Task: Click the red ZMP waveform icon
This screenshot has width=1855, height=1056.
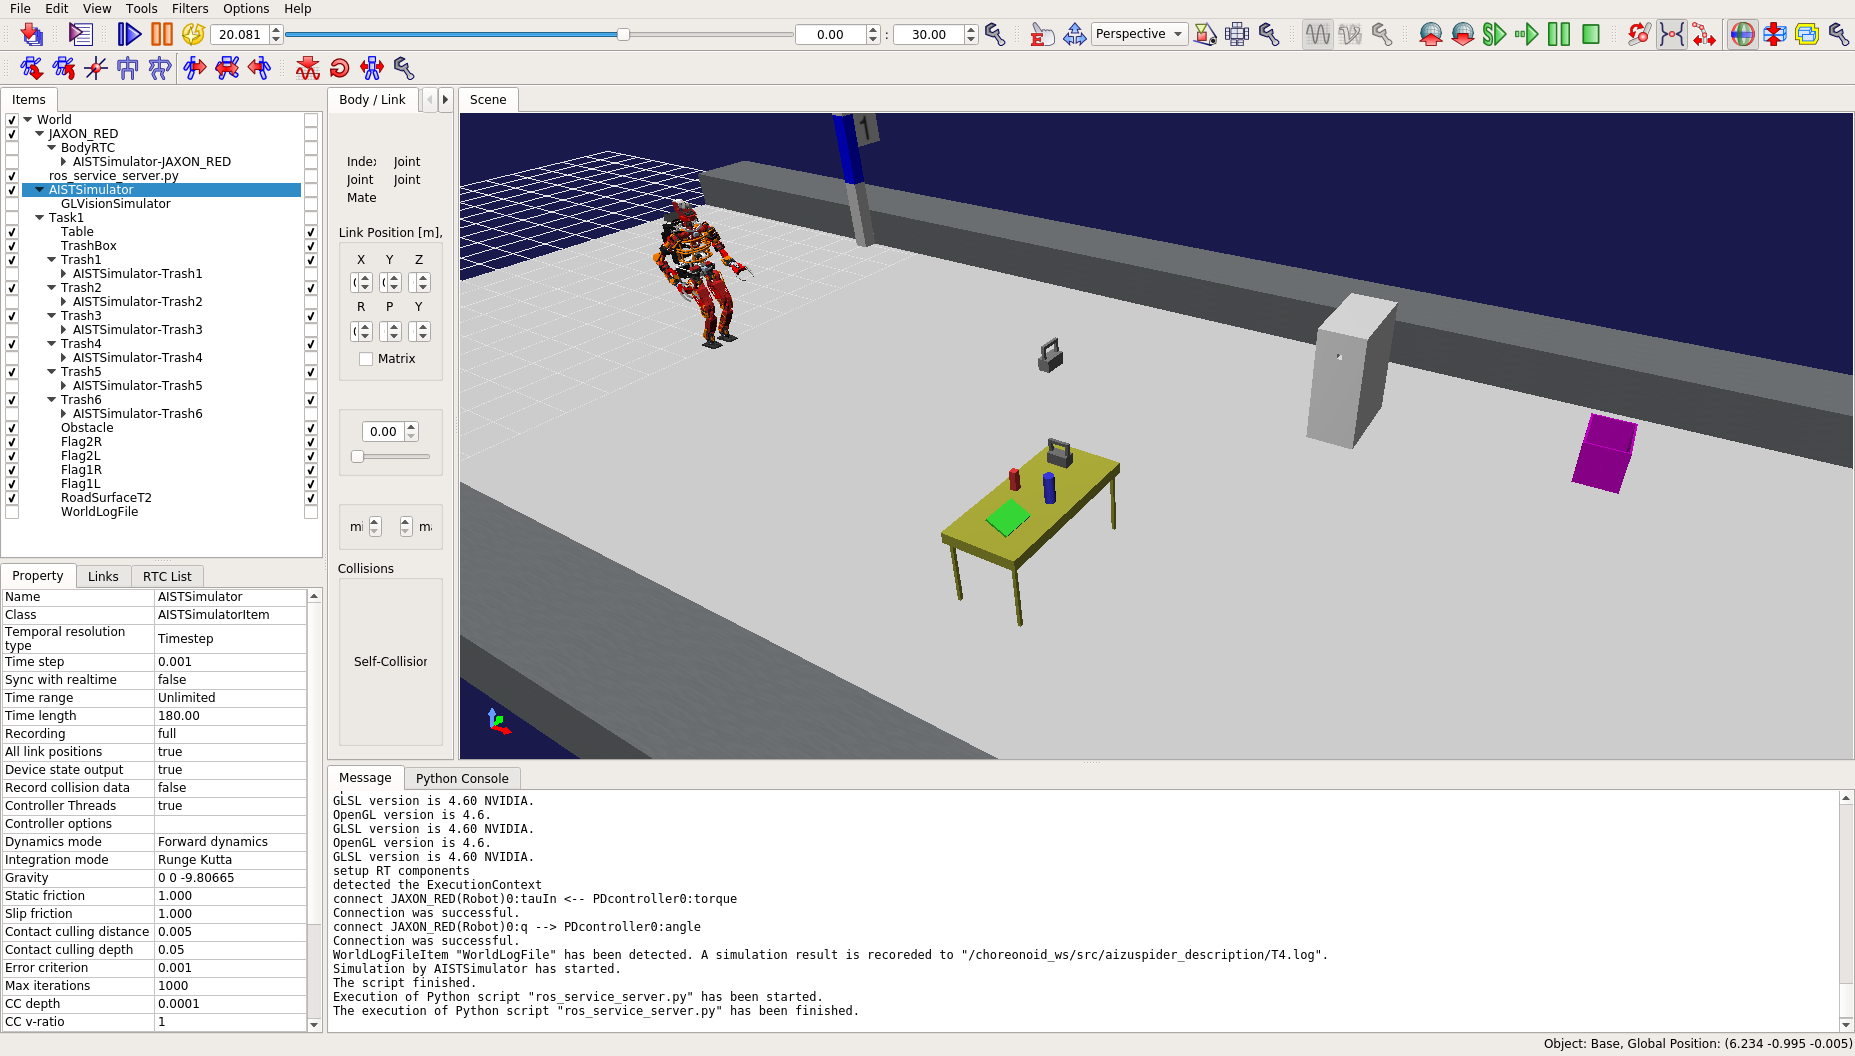Action: click(308, 68)
